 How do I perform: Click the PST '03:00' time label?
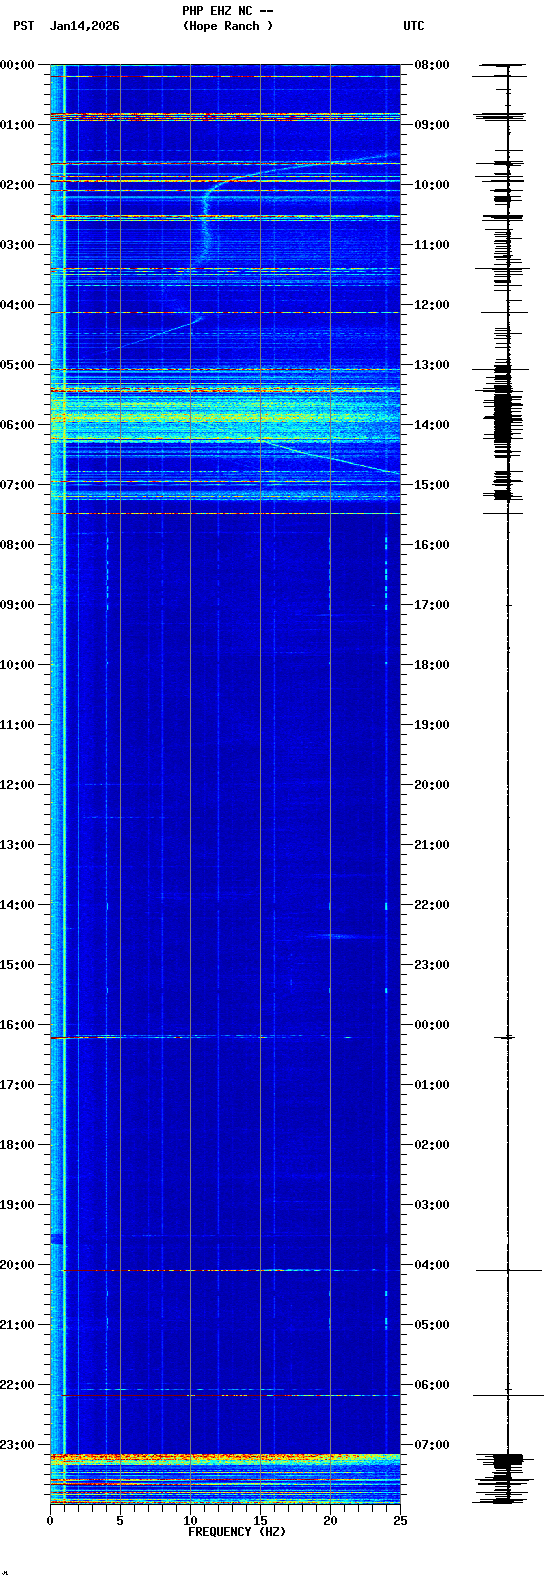click(x=17, y=245)
